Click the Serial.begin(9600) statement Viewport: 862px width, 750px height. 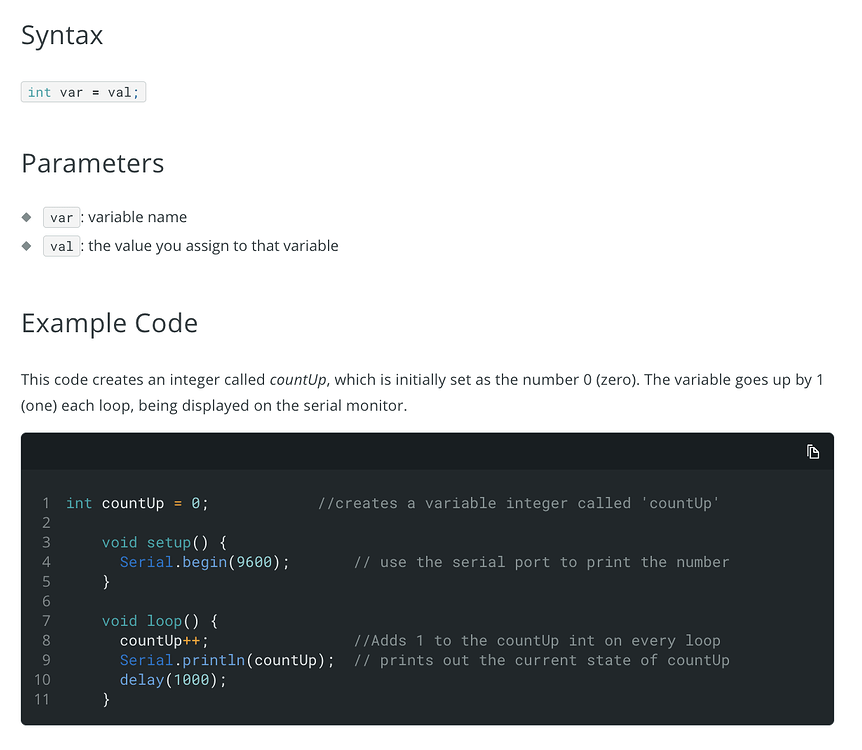[205, 562]
